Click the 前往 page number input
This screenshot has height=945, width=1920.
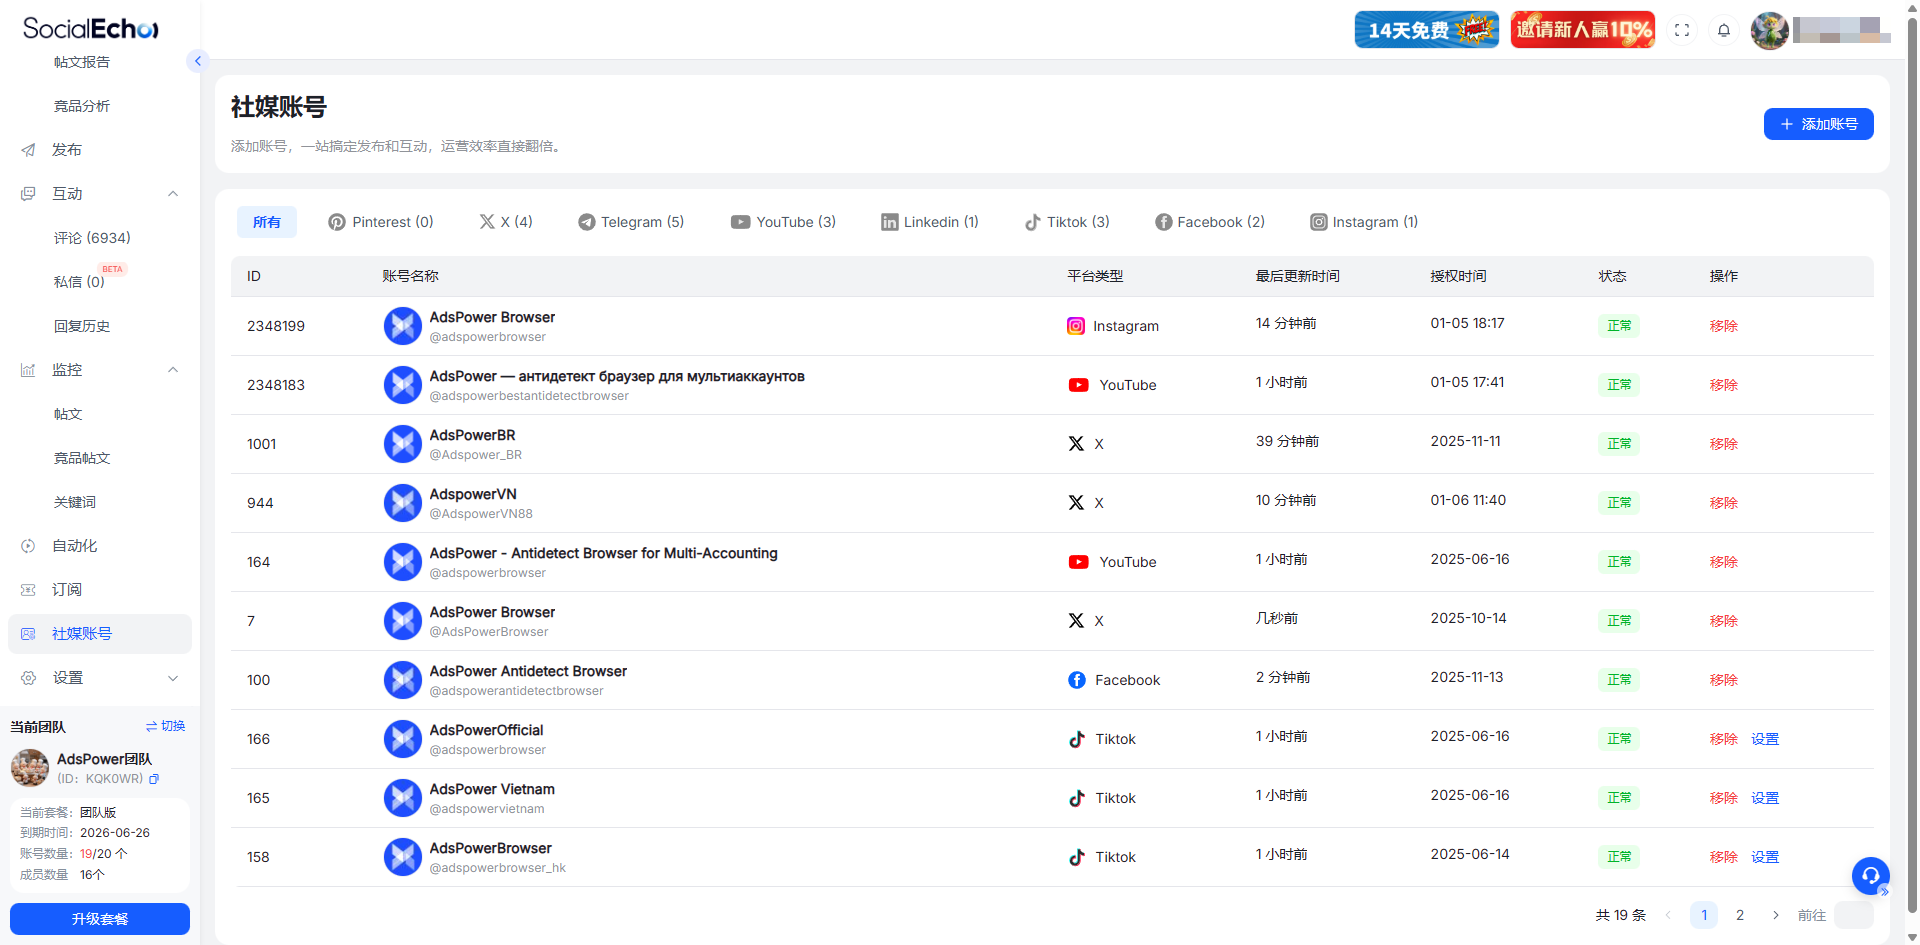pos(1853,915)
